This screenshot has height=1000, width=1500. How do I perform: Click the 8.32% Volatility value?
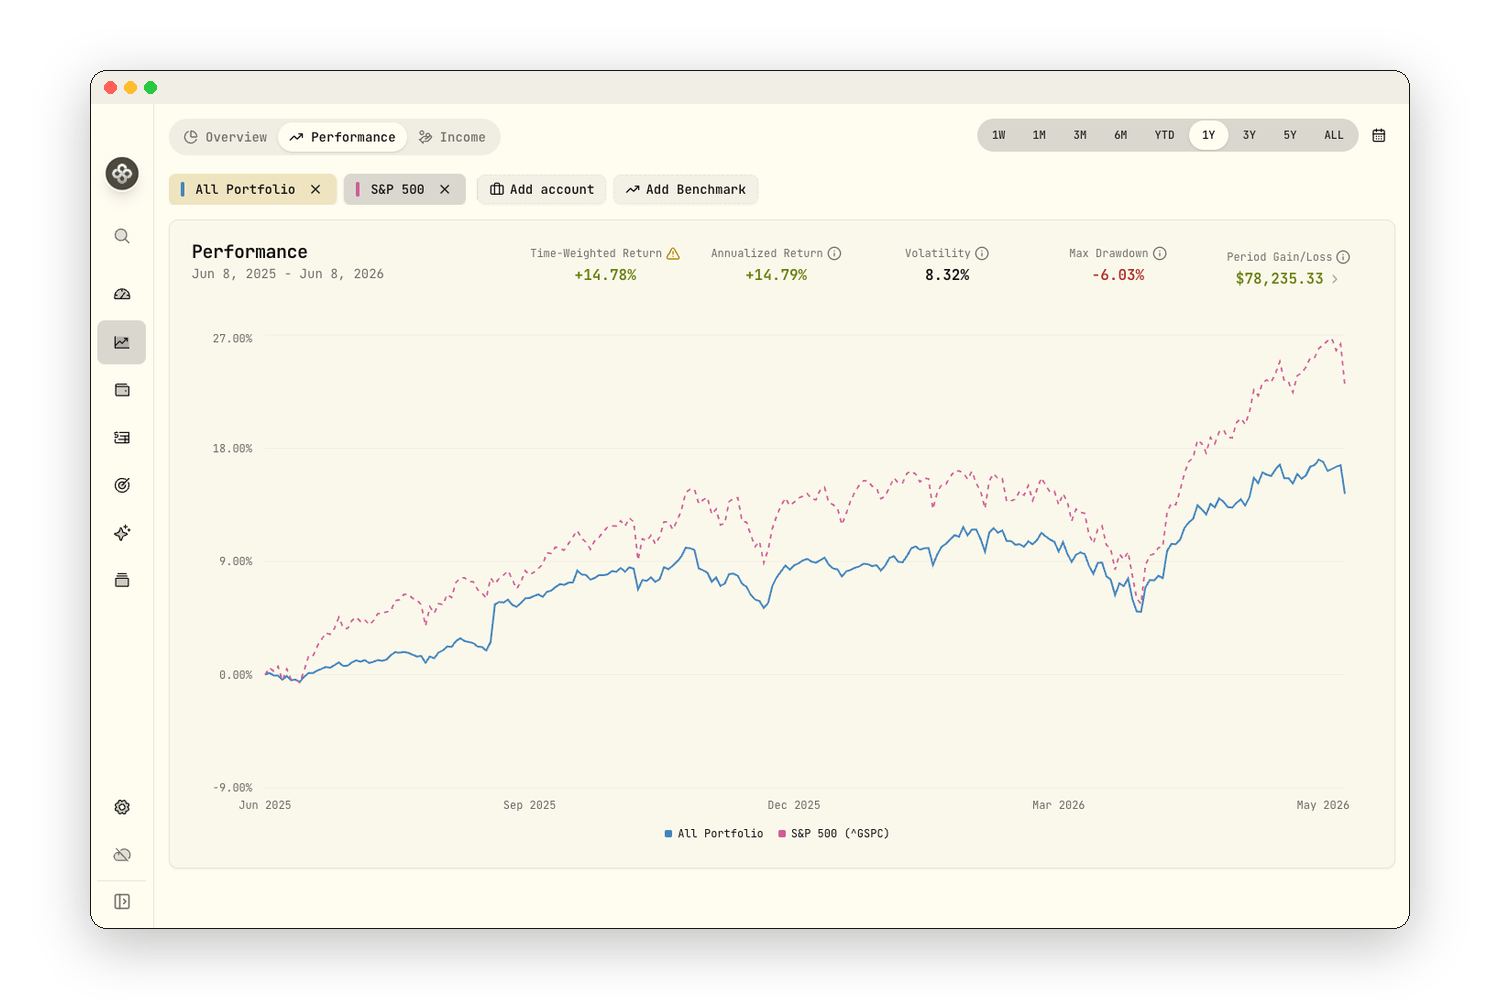click(947, 275)
